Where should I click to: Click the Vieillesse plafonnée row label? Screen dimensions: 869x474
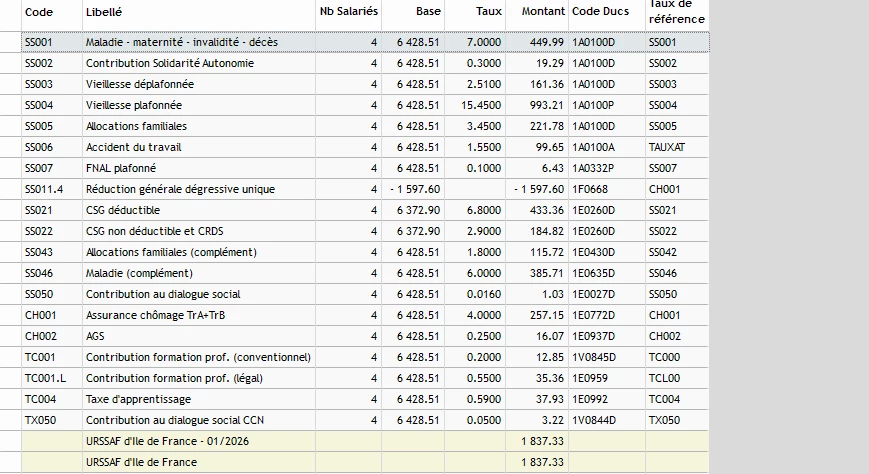(134, 106)
